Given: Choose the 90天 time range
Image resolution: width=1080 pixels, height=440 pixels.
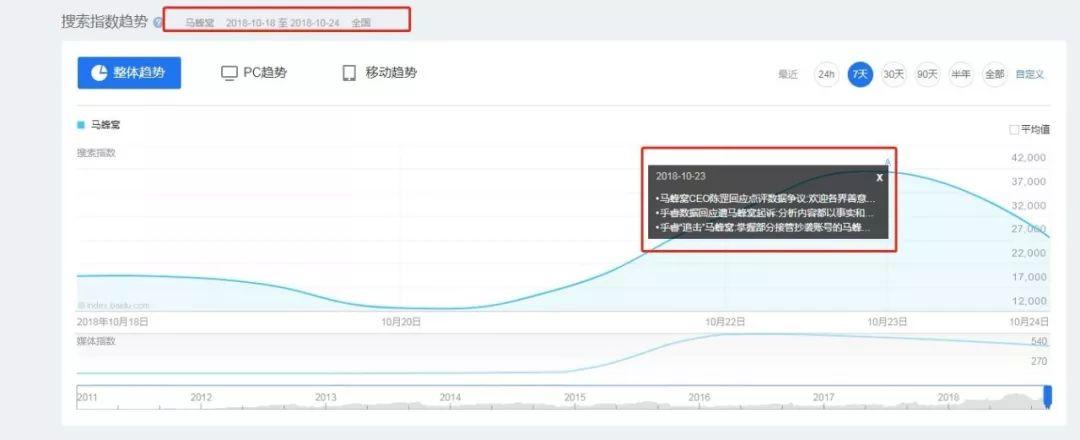Looking at the screenshot, I should 927,74.
